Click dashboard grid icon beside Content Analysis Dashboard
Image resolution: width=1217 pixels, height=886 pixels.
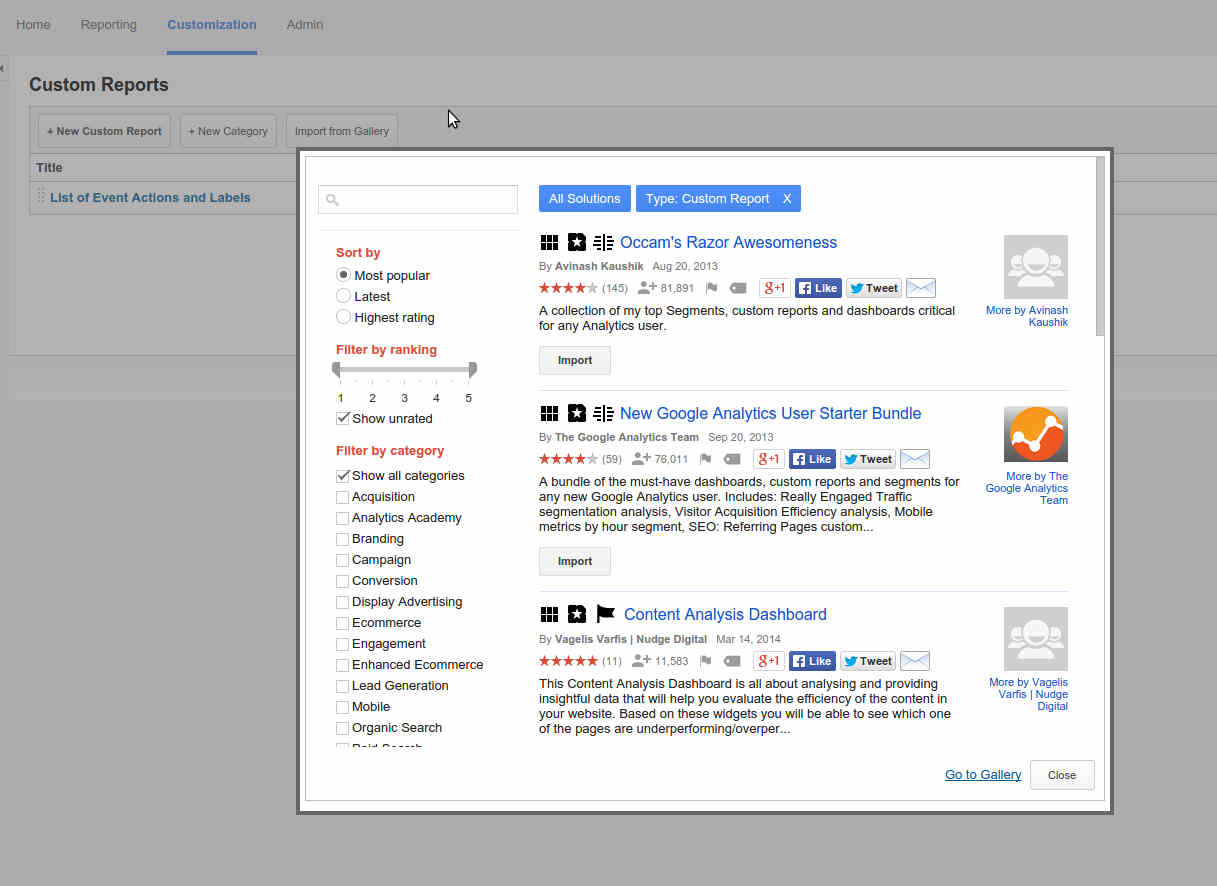pyautogui.click(x=548, y=615)
